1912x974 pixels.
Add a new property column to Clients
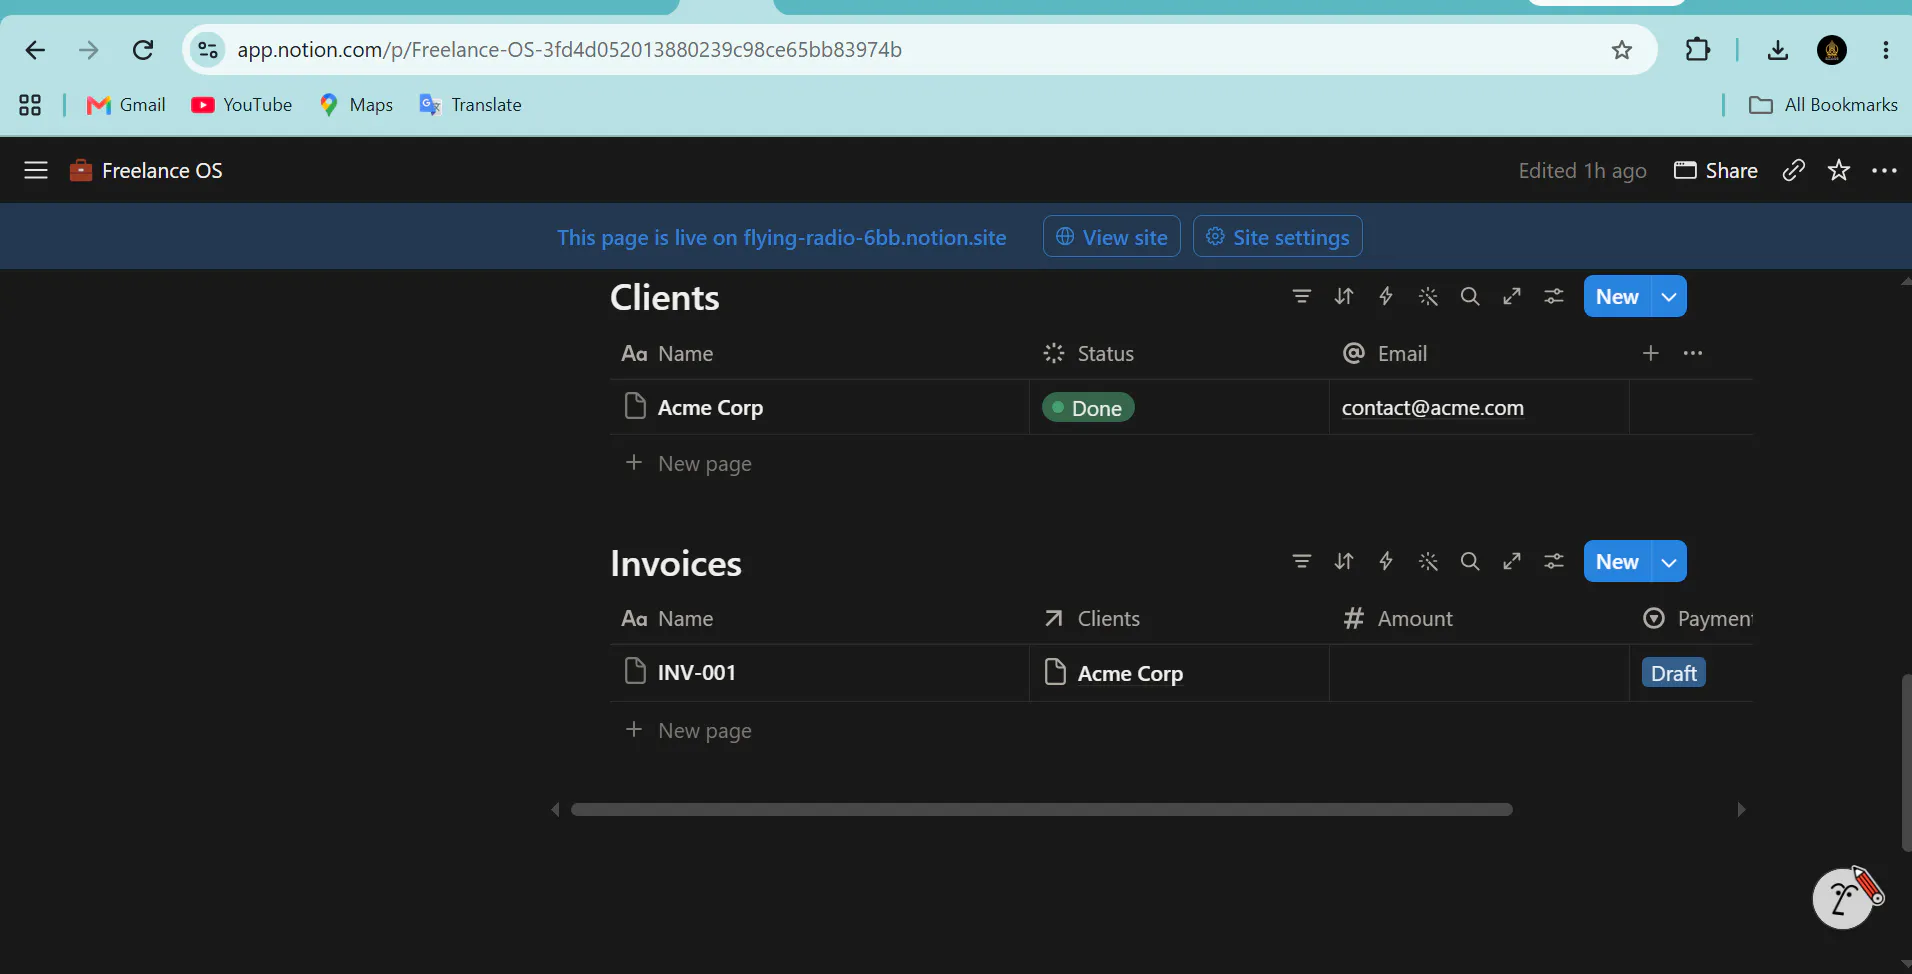coord(1651,353)
